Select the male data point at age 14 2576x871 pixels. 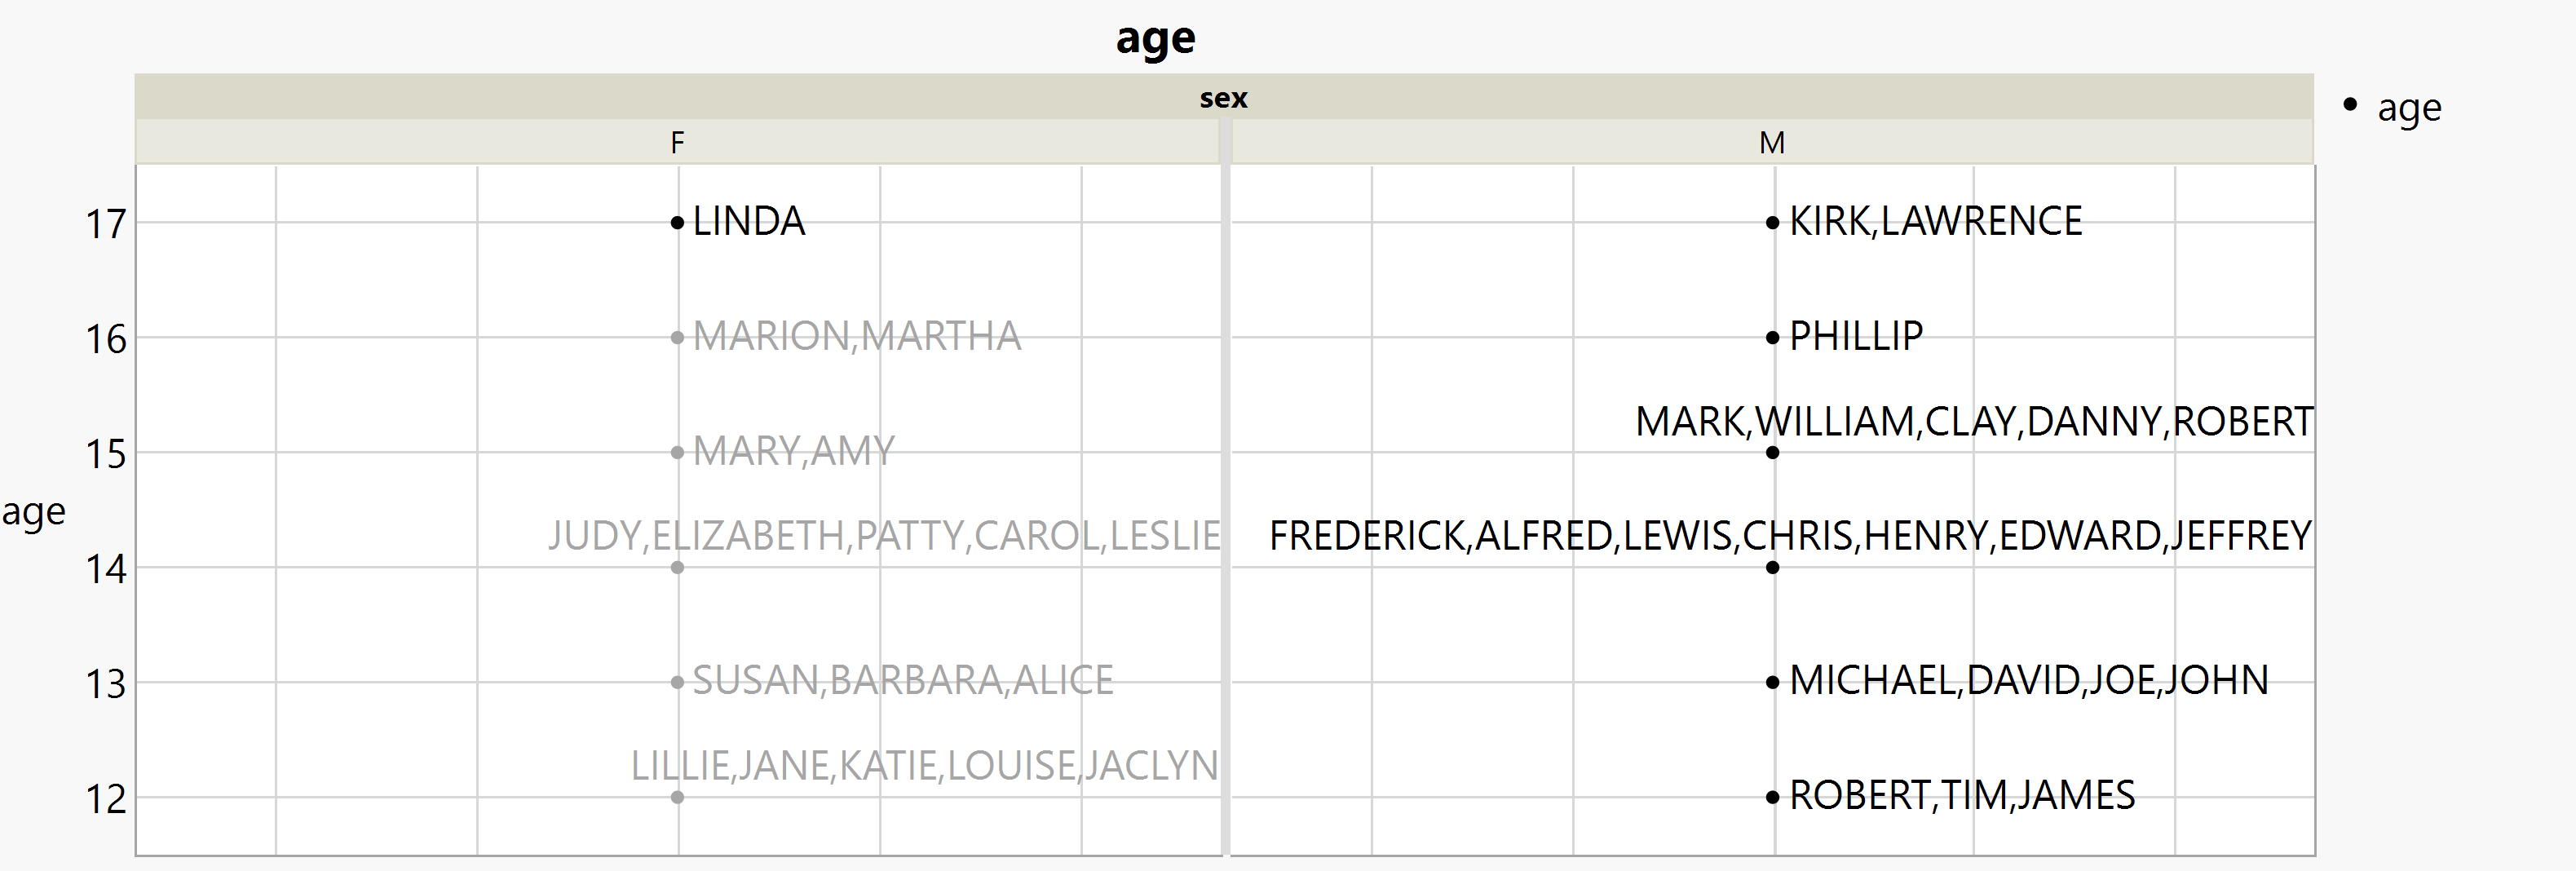(1772, 567)
